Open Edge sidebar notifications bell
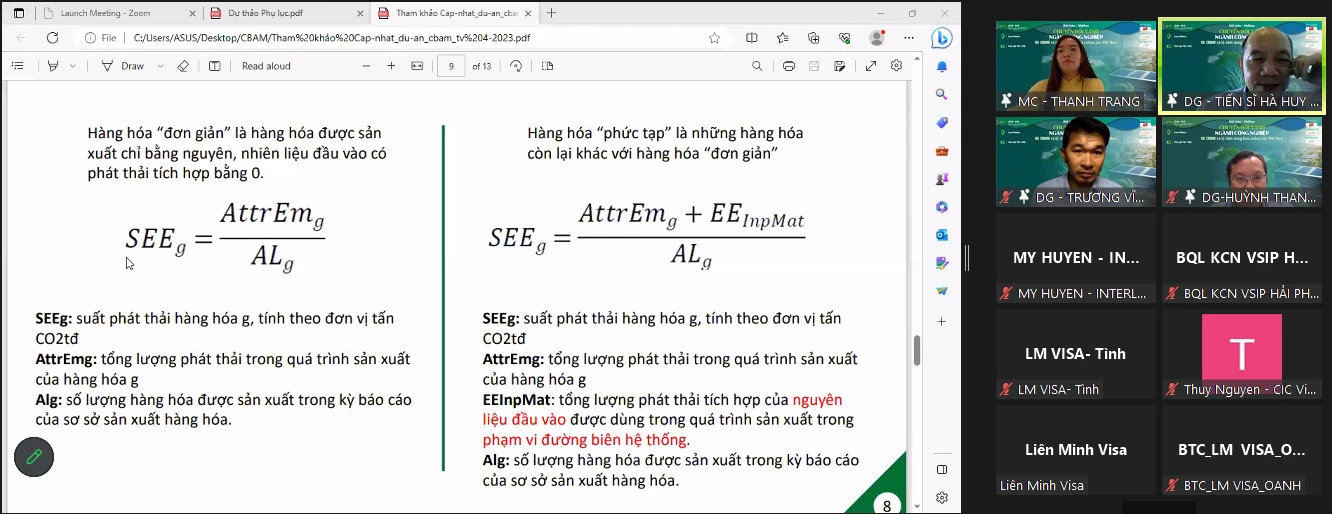Viewport: 1332px width, 514px height. pos(941,66)
